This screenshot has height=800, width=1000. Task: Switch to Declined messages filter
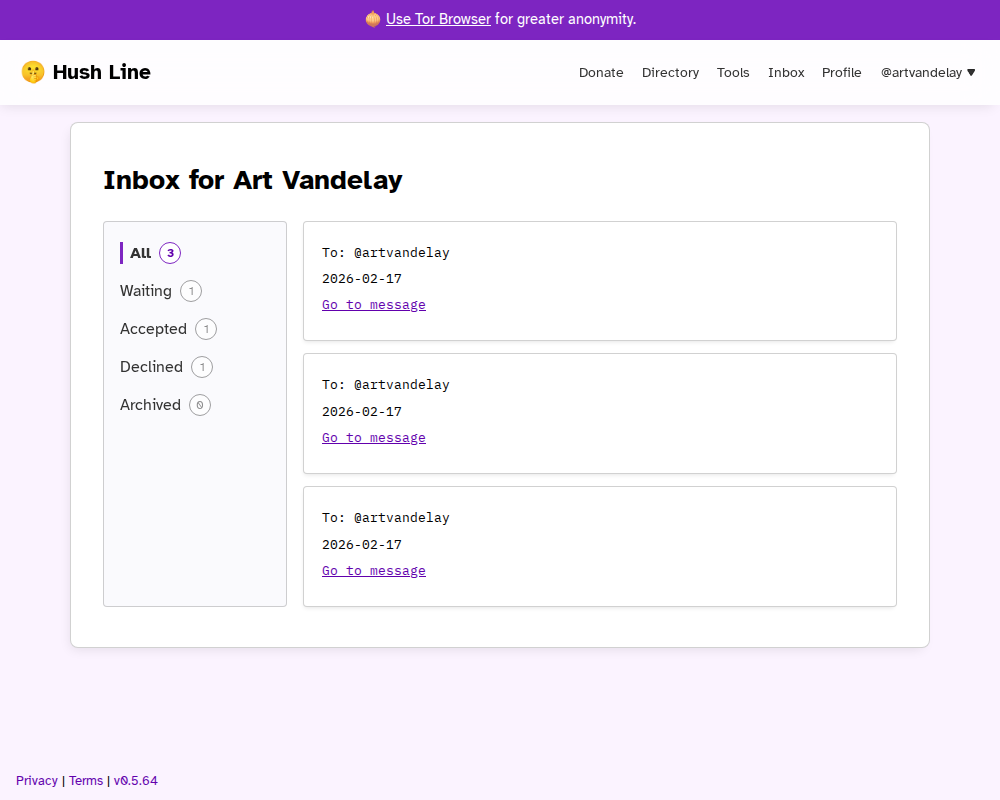point(151,367)
